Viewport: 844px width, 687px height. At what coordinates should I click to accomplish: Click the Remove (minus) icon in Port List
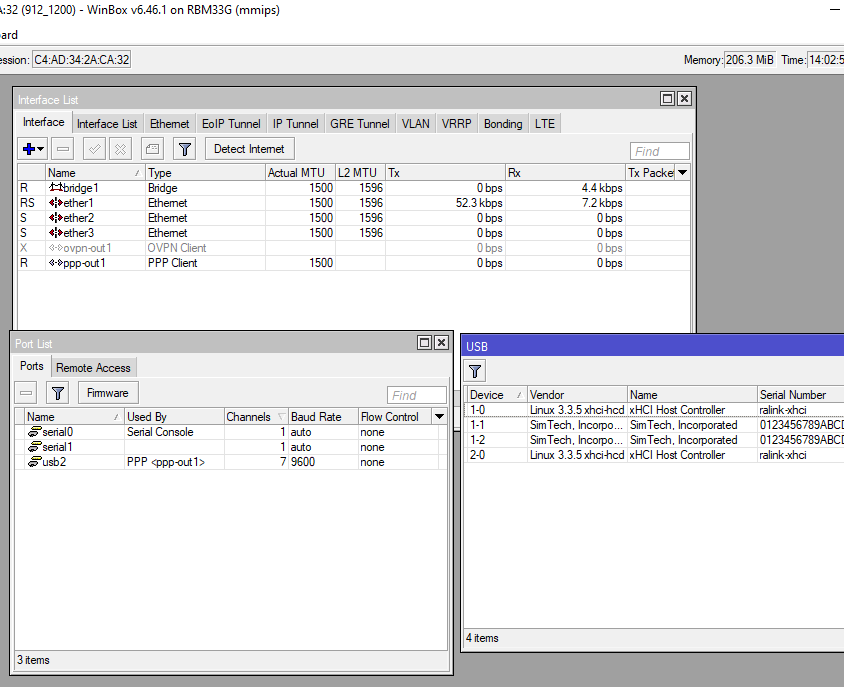[27, 393]
